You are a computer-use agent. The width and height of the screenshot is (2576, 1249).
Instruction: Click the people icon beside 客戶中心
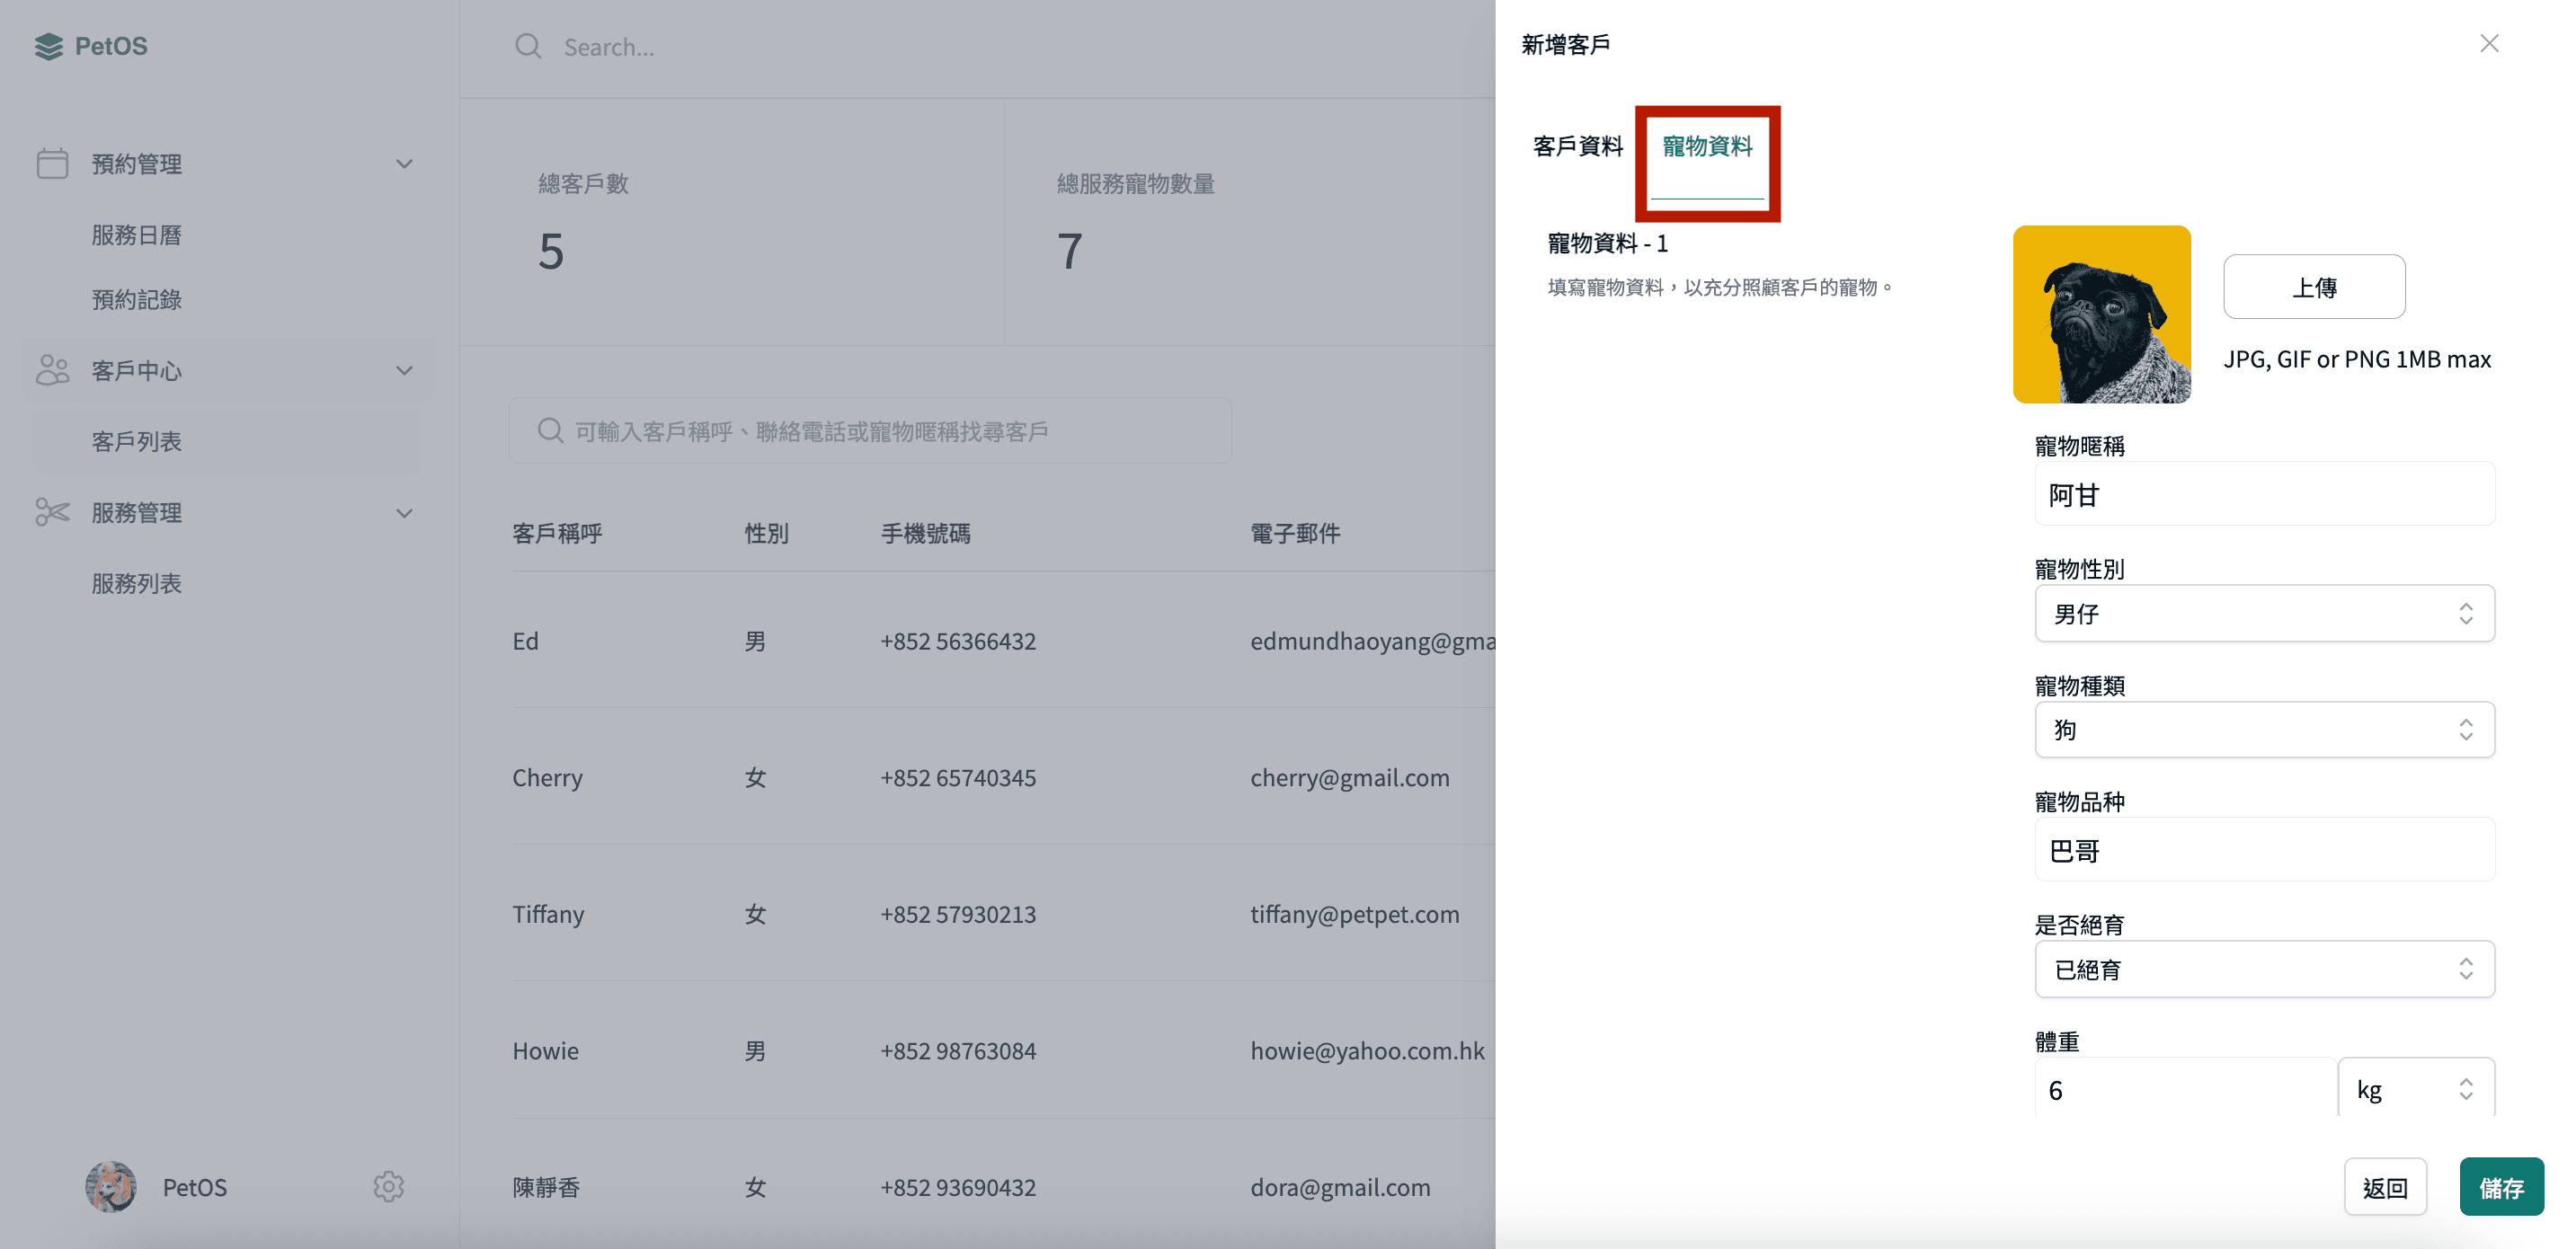(52, 370)
